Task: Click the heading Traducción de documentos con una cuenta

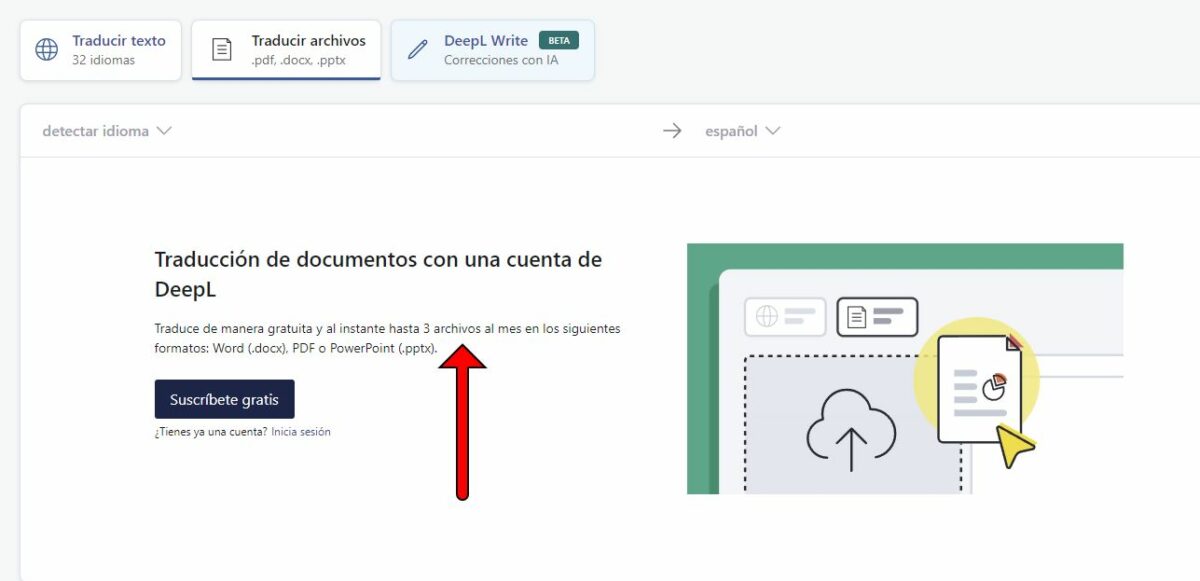Action: coord(378,274)
